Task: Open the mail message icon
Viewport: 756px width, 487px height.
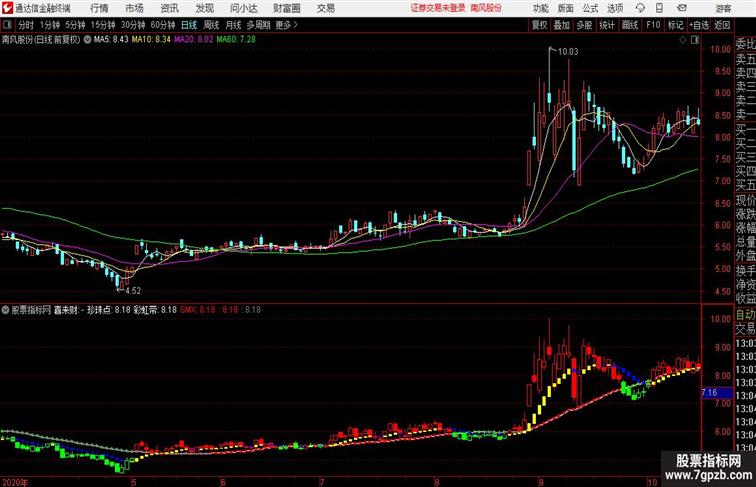Action: 682,8
